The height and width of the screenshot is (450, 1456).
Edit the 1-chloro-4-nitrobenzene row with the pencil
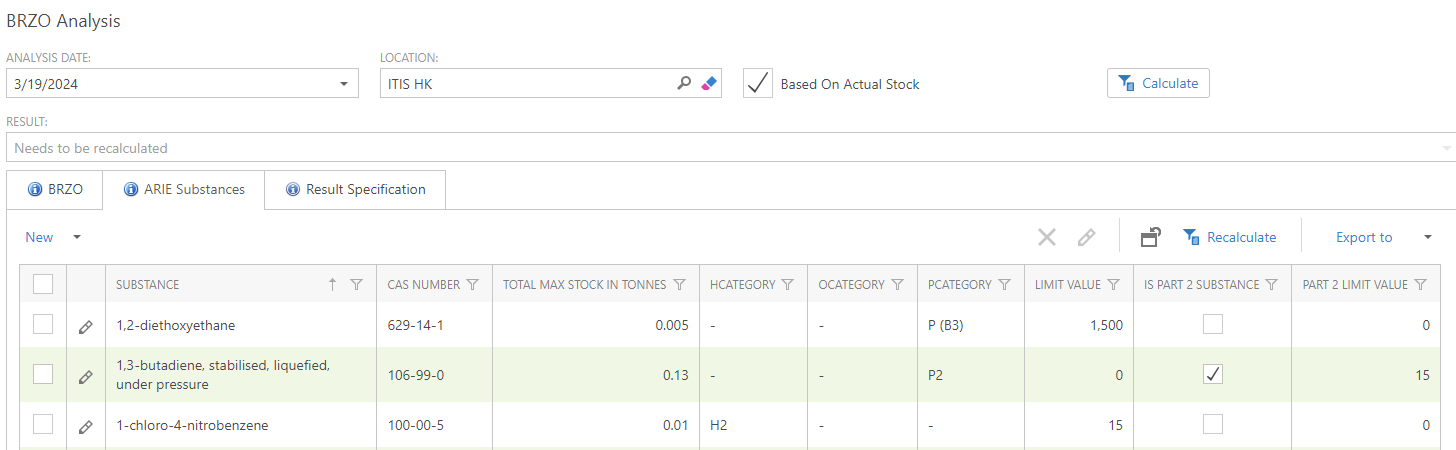click(x=86, y=426)
